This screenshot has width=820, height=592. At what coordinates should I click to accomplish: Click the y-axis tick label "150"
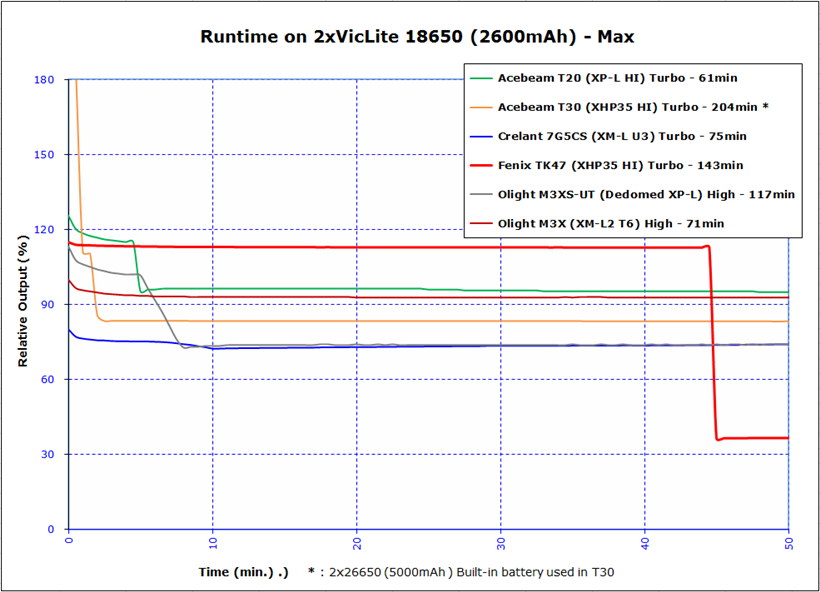(x=44, y=155)
